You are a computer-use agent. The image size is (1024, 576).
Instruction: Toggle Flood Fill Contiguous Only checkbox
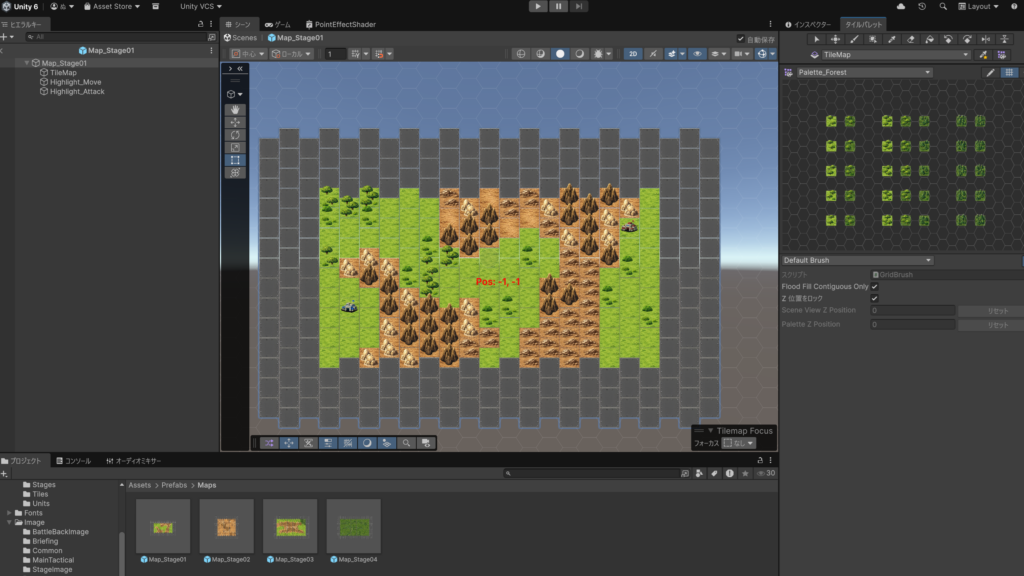875,286
